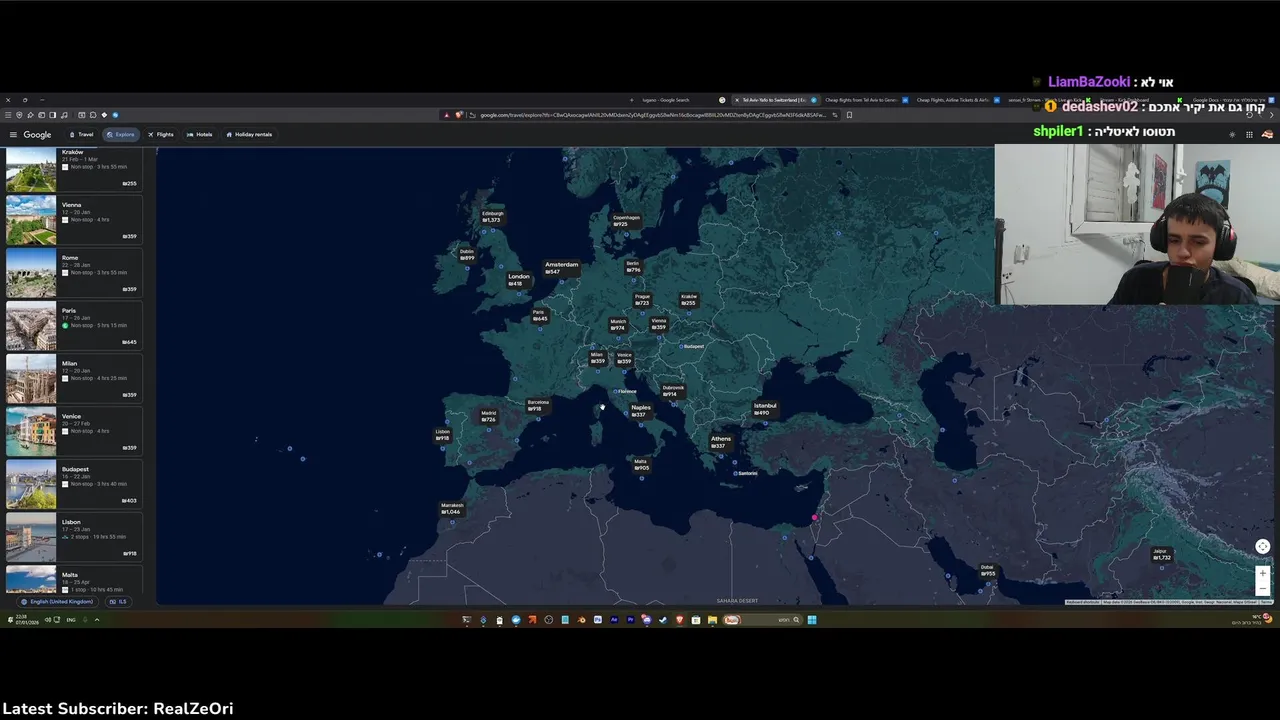Click the Berlin price marker on map

point(633,267)
